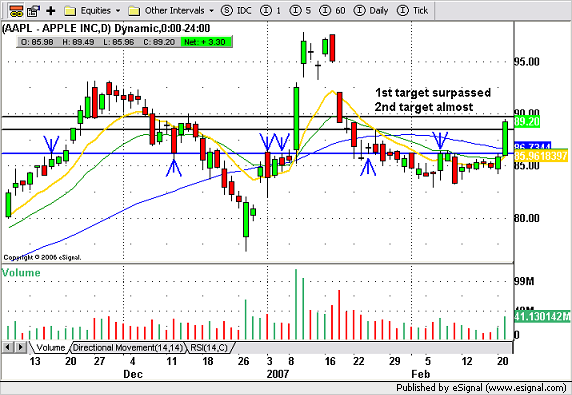The width and height of the screenshot is (572, 395).
Task: Click the 99M volume axis label
Action: (x=524, y=281)
